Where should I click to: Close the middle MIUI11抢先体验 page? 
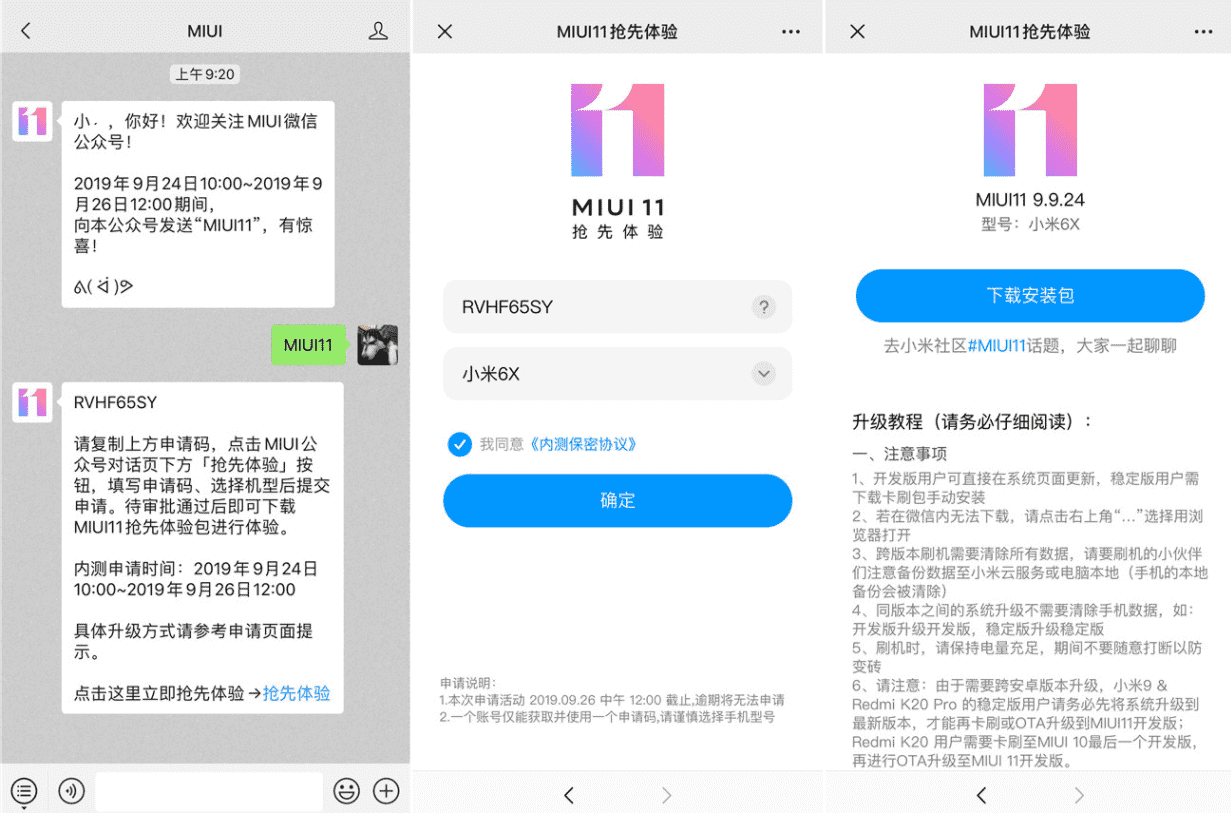point(445,31)
